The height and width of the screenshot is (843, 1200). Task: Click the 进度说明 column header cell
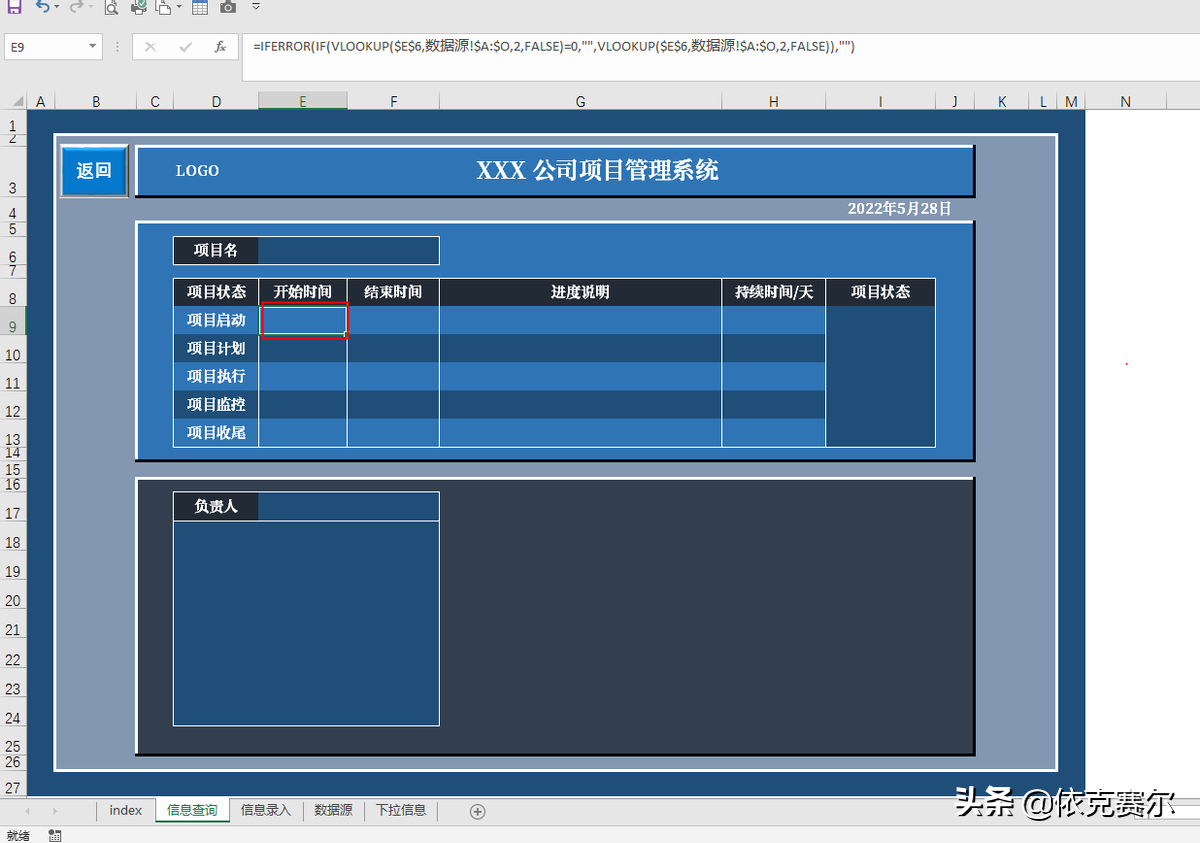click(x=580, y=292)
